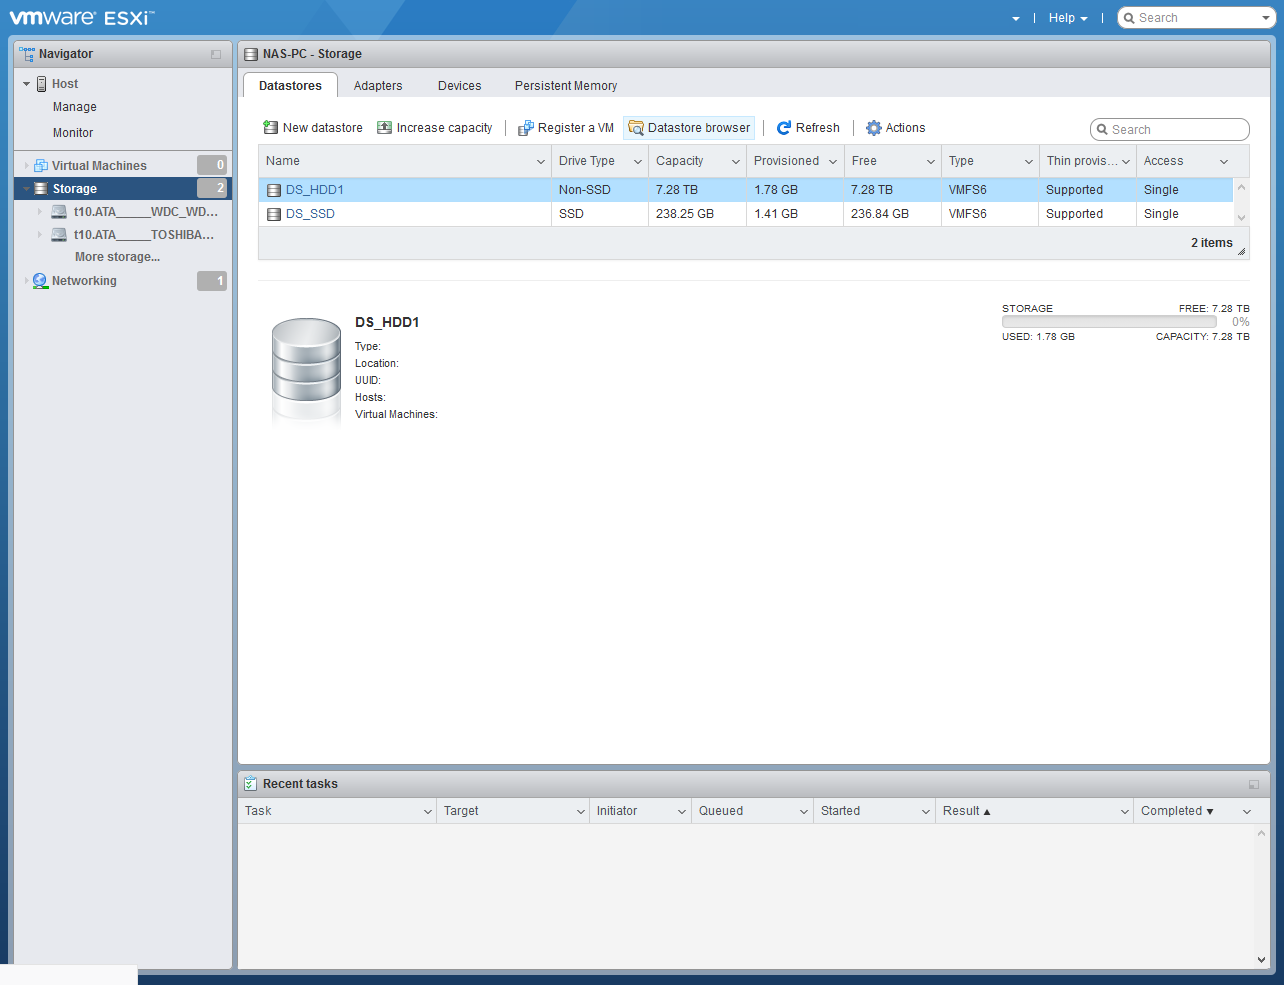Click the top search magnifier icon
Viewport: 1284px width, 985px height.
click(1129, 18)
